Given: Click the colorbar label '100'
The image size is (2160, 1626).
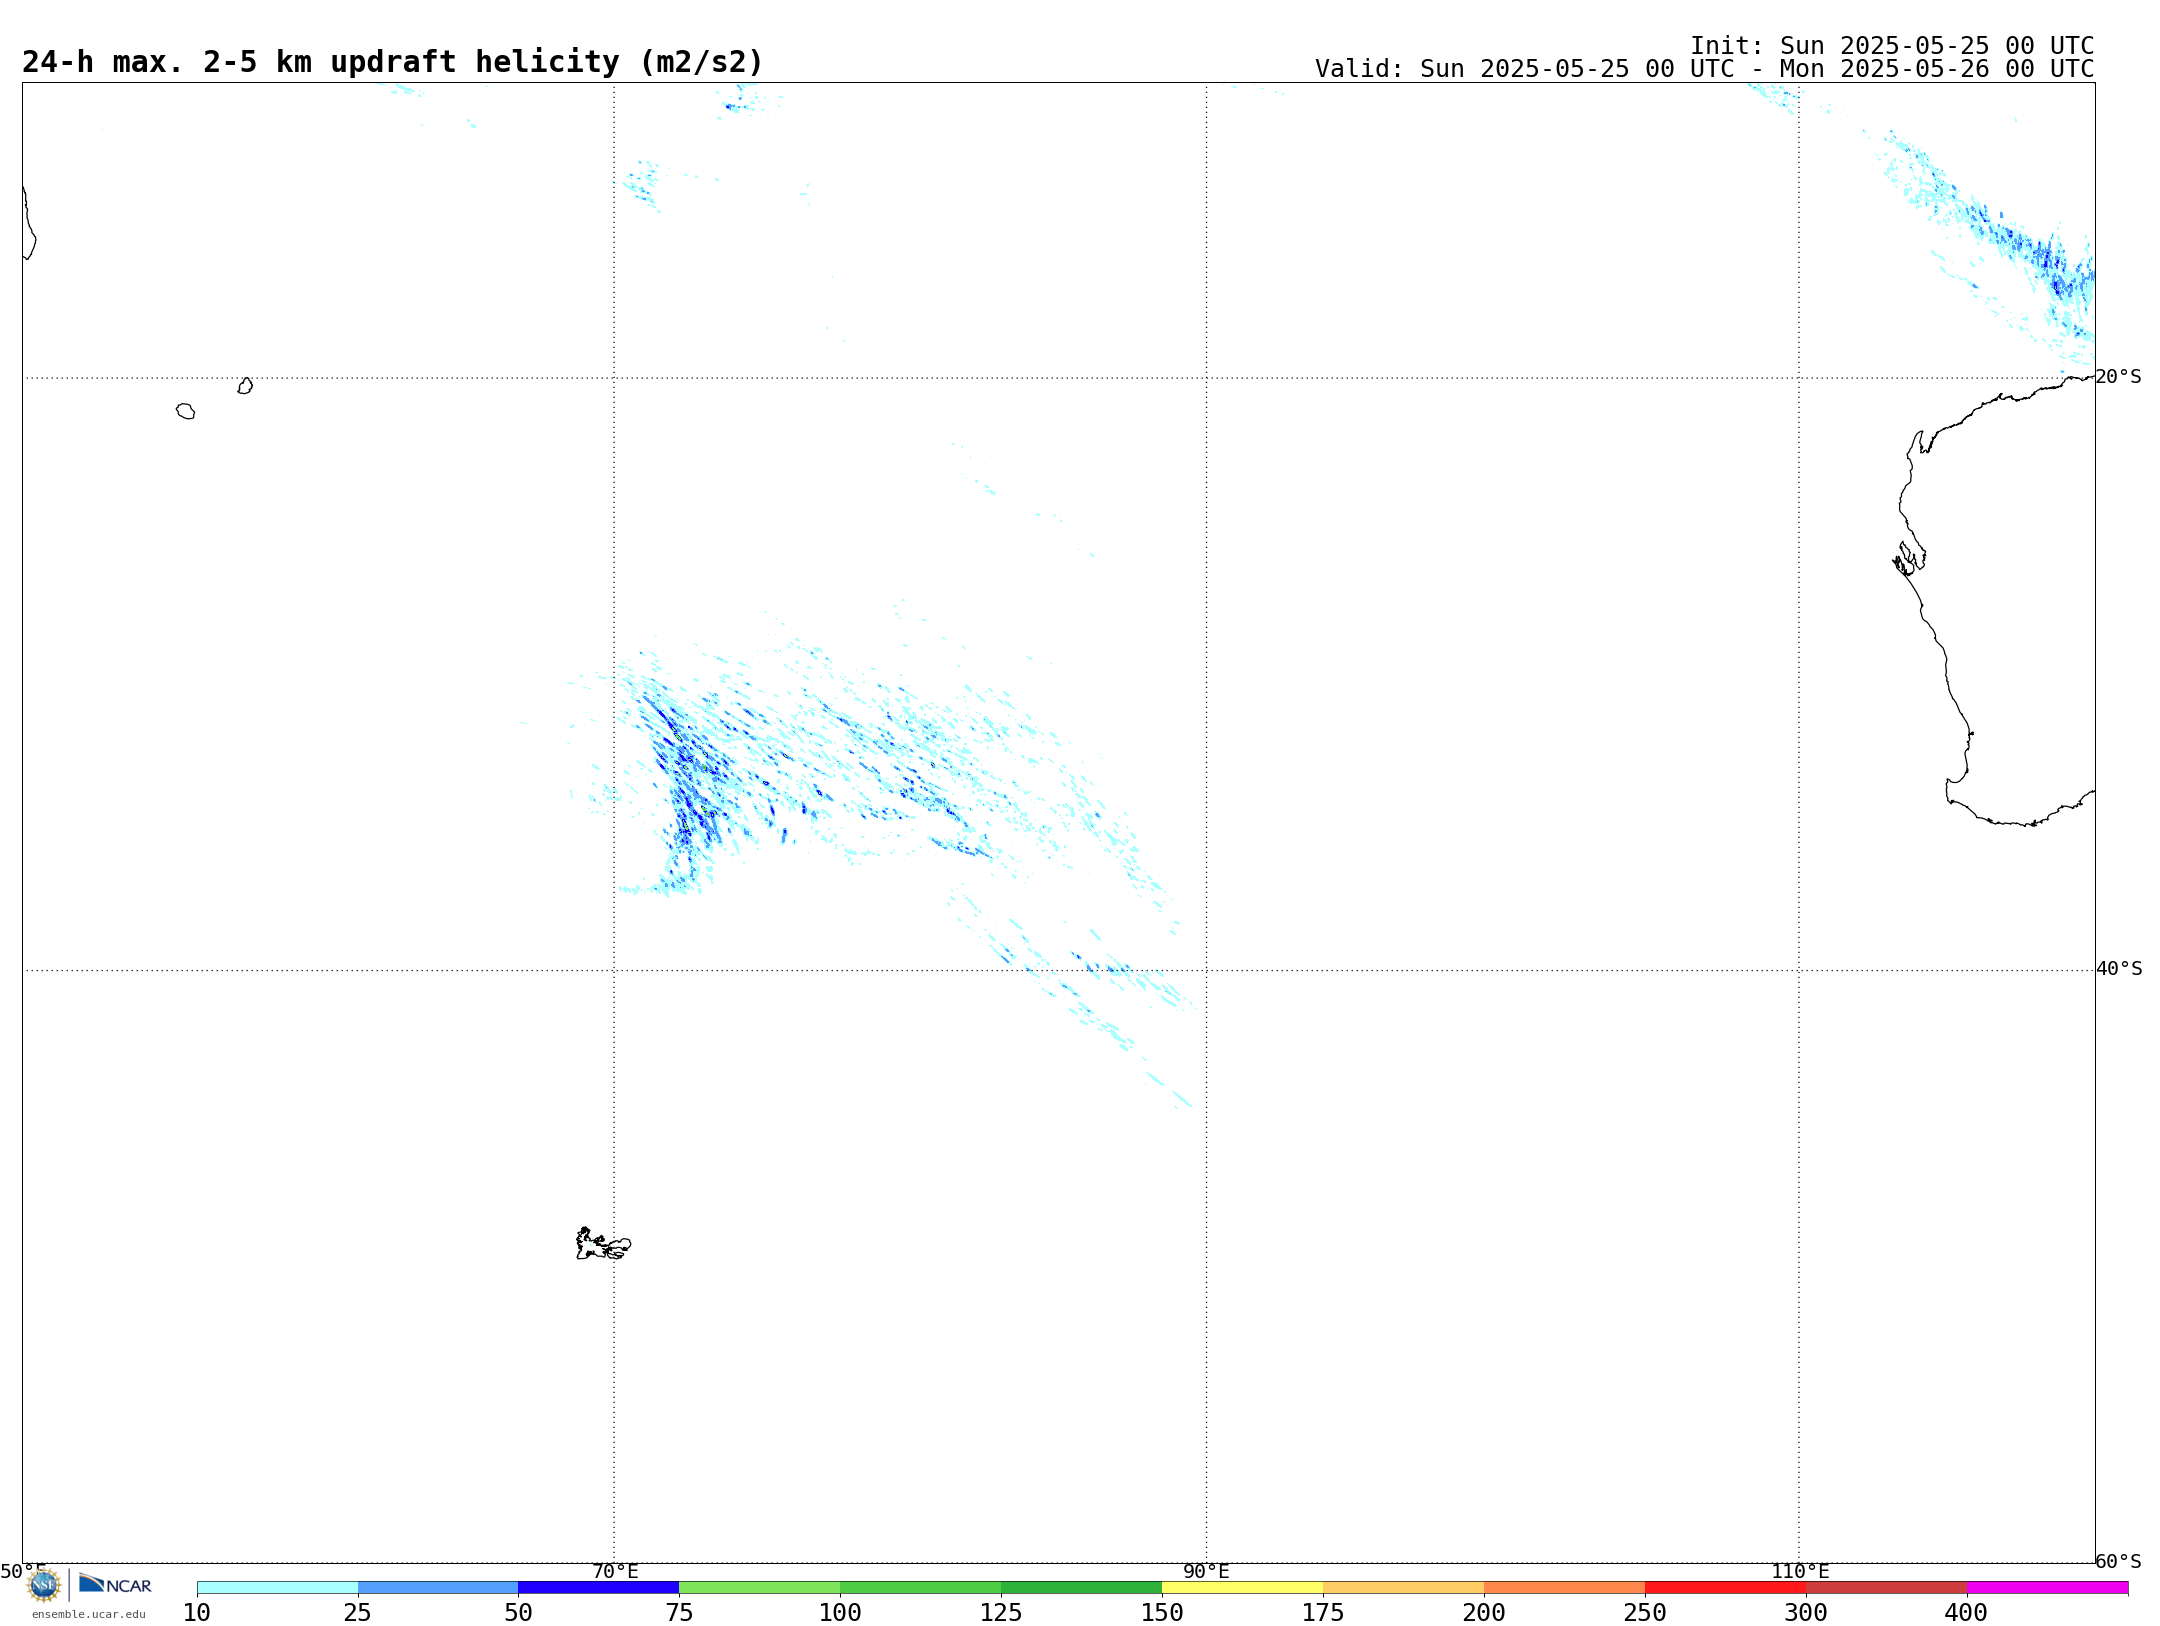Looking at the screenshot, I should tap(840, 1612).
